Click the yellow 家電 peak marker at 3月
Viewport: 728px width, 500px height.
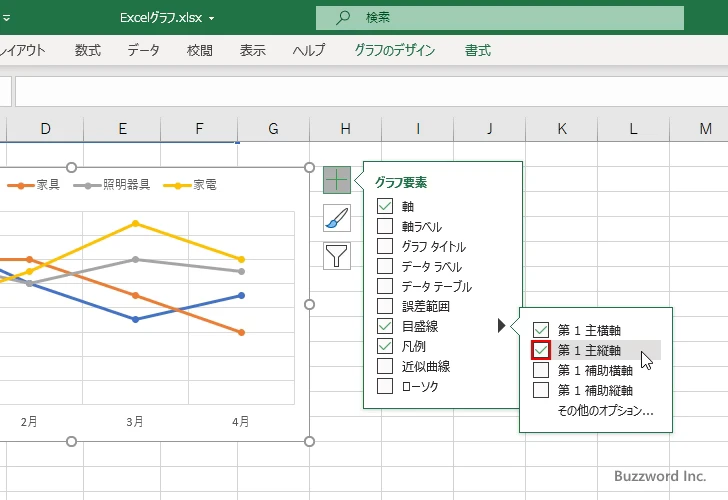click(136, 224)
